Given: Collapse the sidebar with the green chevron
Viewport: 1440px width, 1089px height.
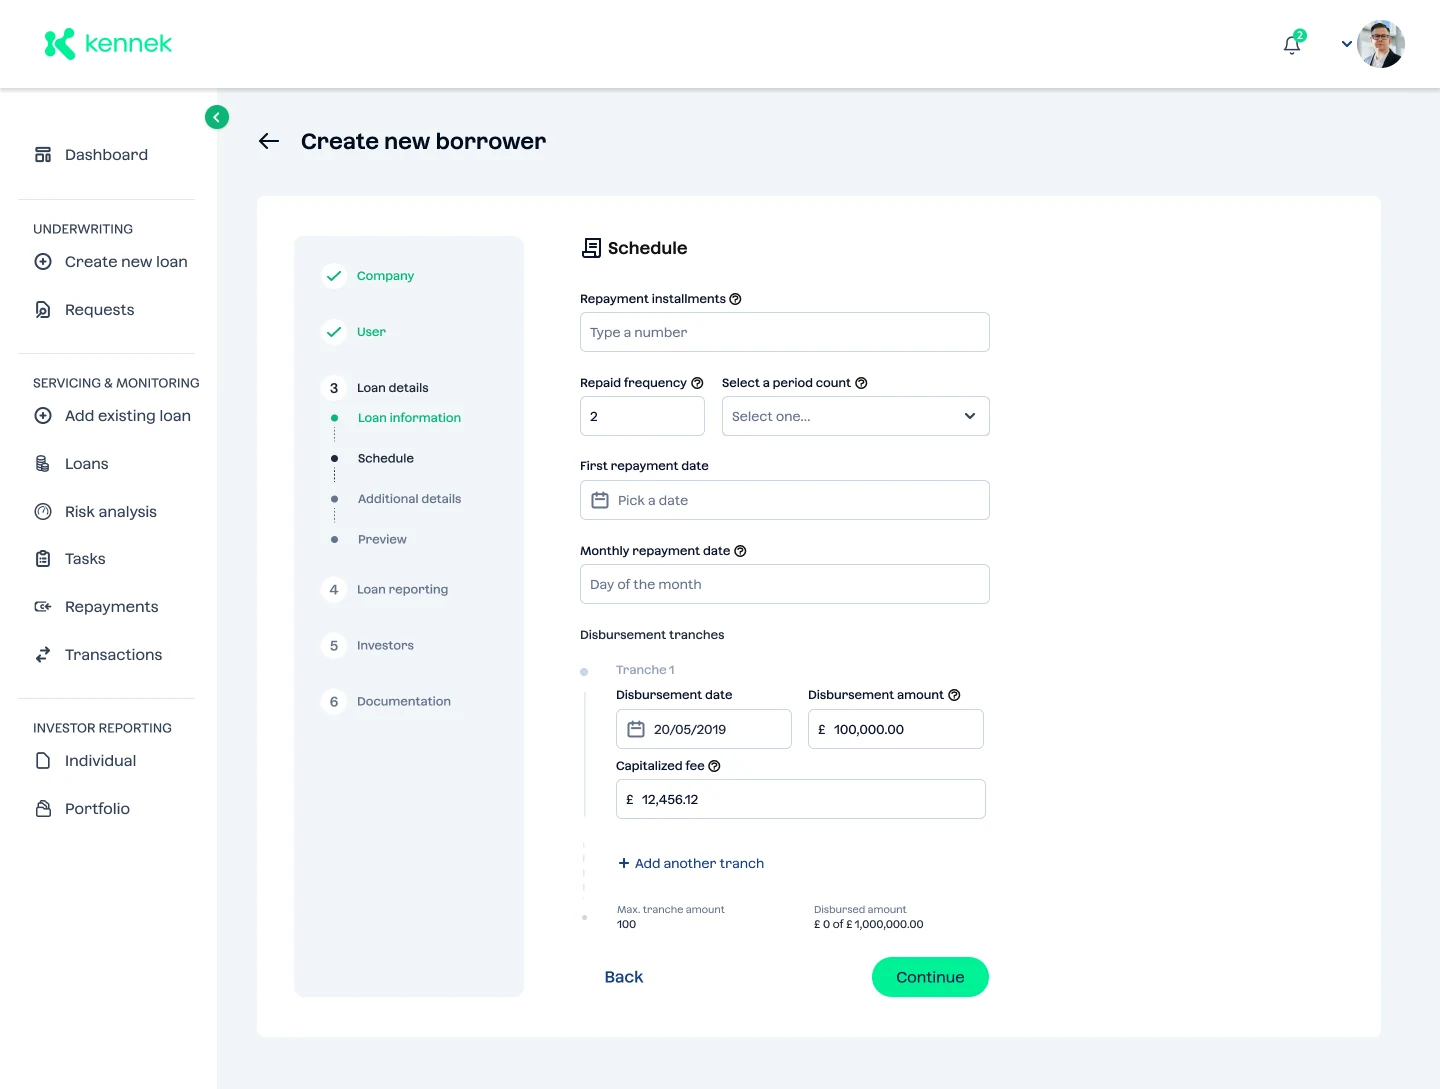Looking at the screenshot, I should [x=217, y=117].
